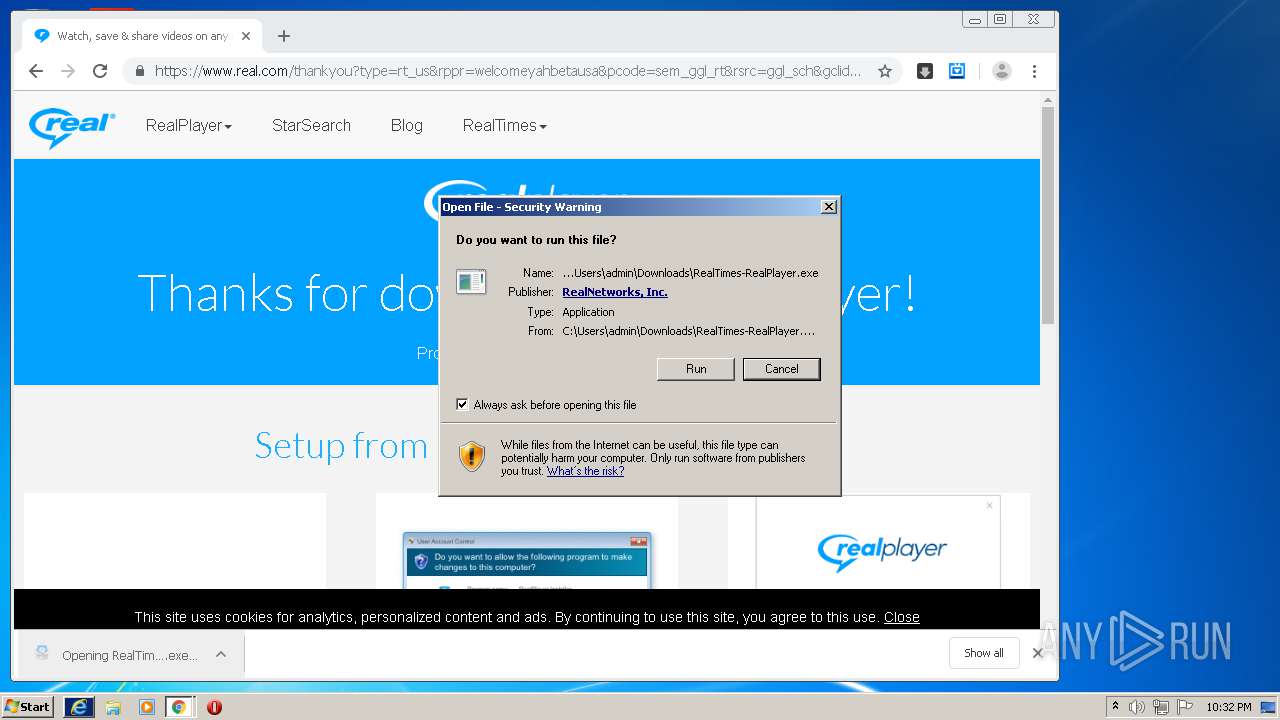The width and height of the screenshot is (1280, 720).
Task: Click the Chrome forward arrow
Action: pyautogui.click(x=68, y=71)
